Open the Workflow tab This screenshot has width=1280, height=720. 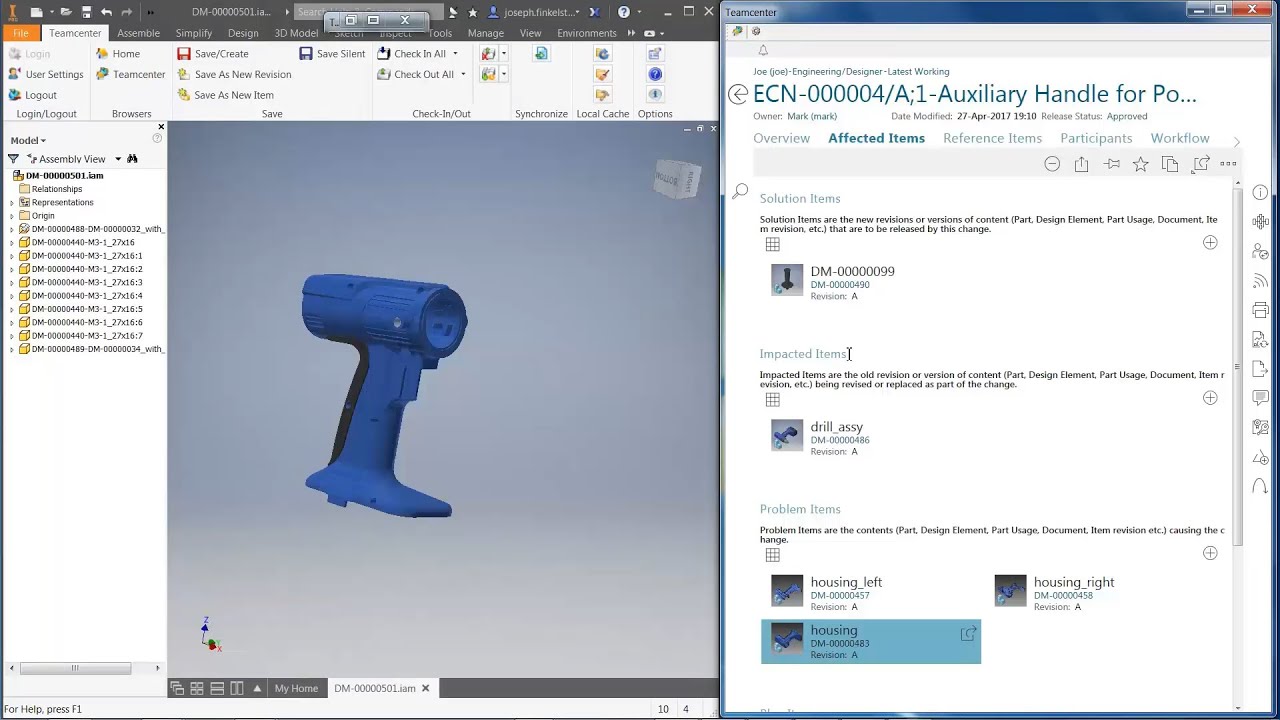point(1180,138)
